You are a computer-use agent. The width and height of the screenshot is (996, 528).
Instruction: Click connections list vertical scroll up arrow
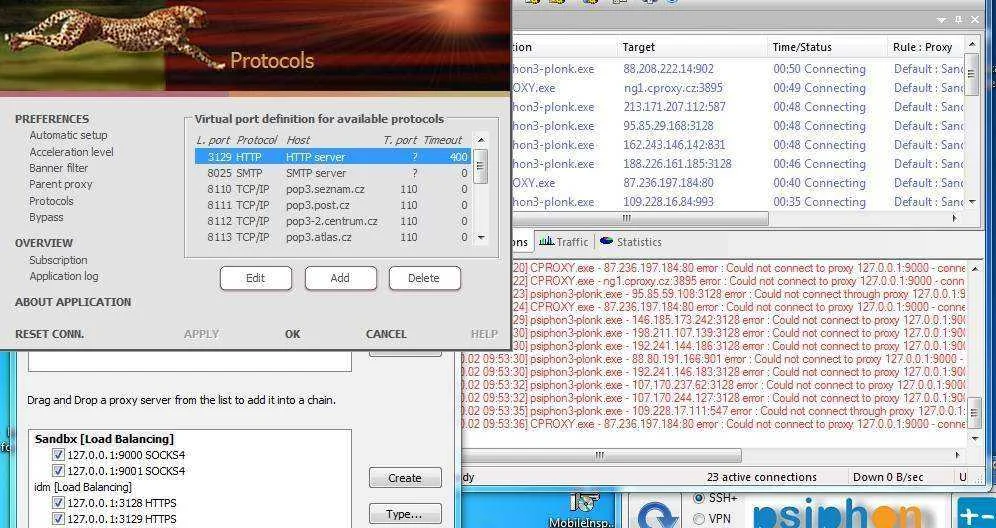pyautogui.click(x=971, y=44)
